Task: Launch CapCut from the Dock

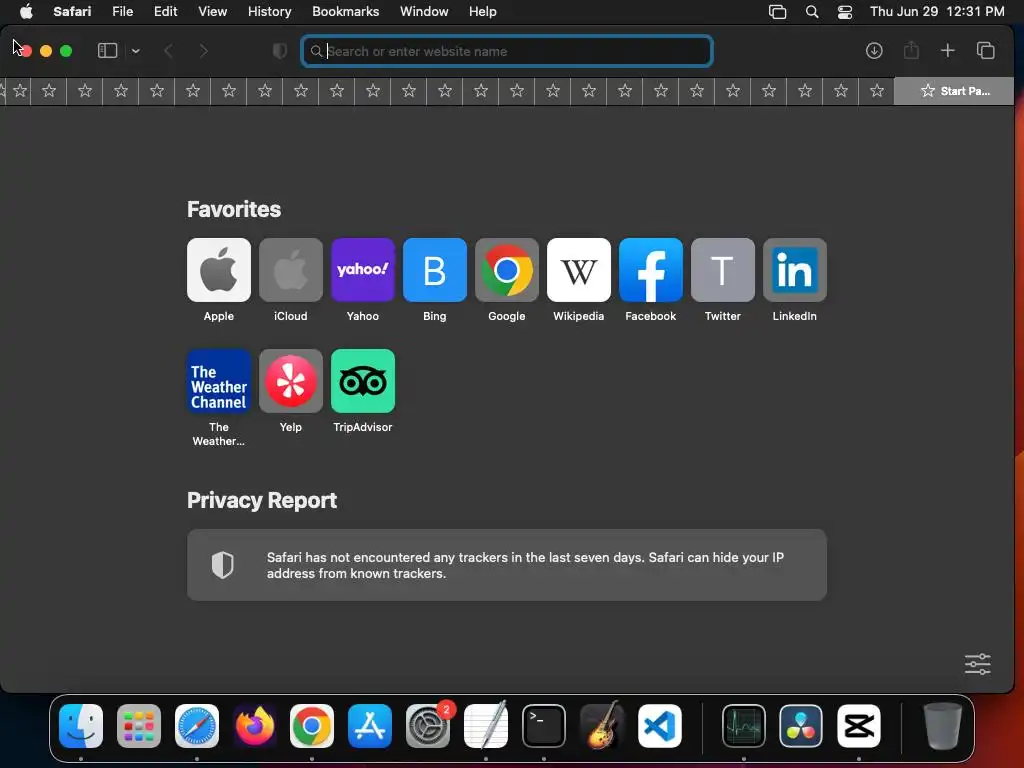Action: [859, 726]
